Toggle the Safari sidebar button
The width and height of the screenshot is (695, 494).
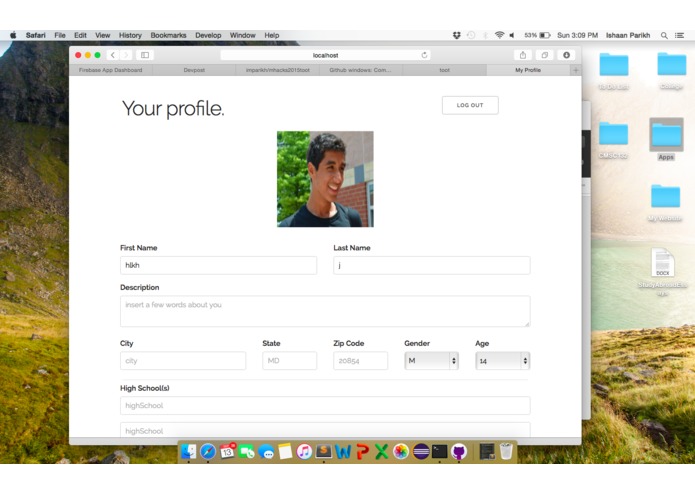145,55
